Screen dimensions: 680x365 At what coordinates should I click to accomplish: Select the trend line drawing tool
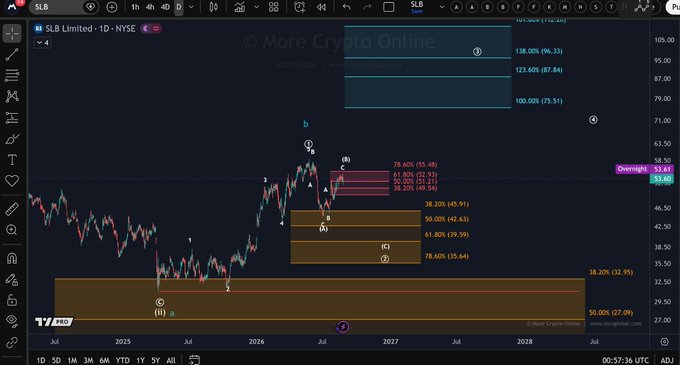[12, 54]
